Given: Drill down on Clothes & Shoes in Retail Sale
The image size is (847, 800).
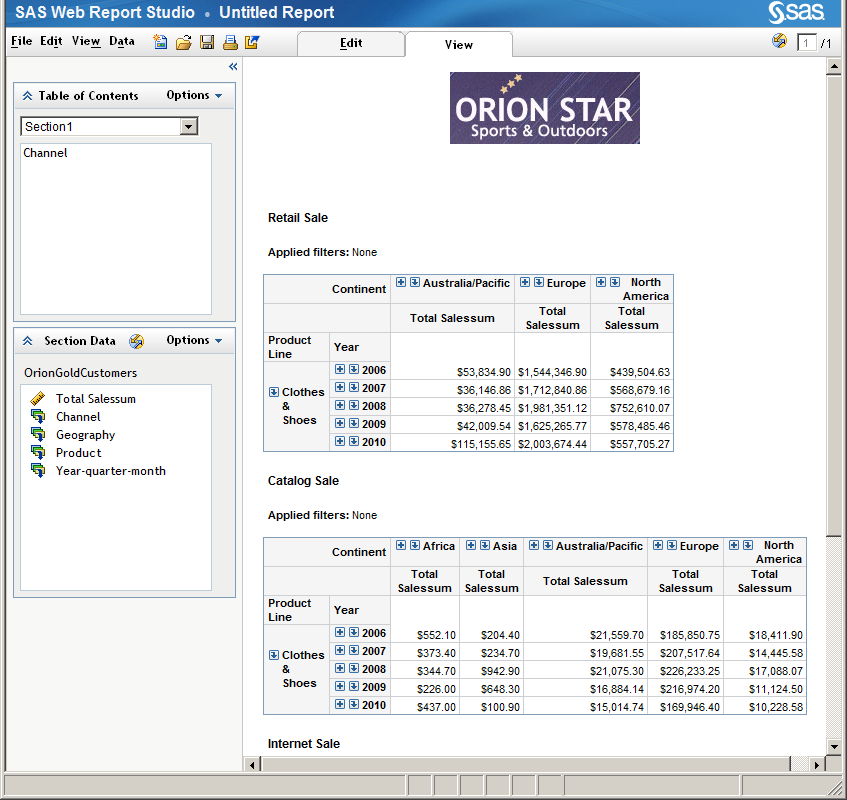Looking at the screenshot, I should coord(274,393).
